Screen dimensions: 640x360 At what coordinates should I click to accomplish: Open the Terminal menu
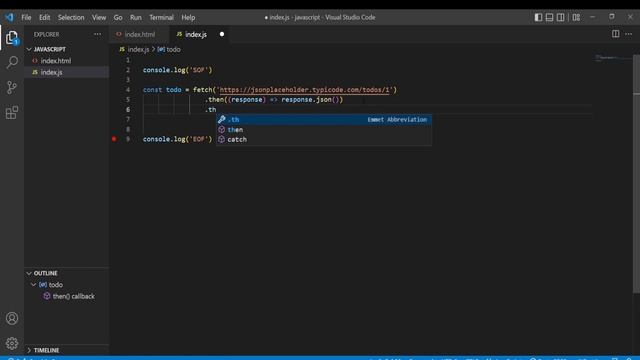161,18
